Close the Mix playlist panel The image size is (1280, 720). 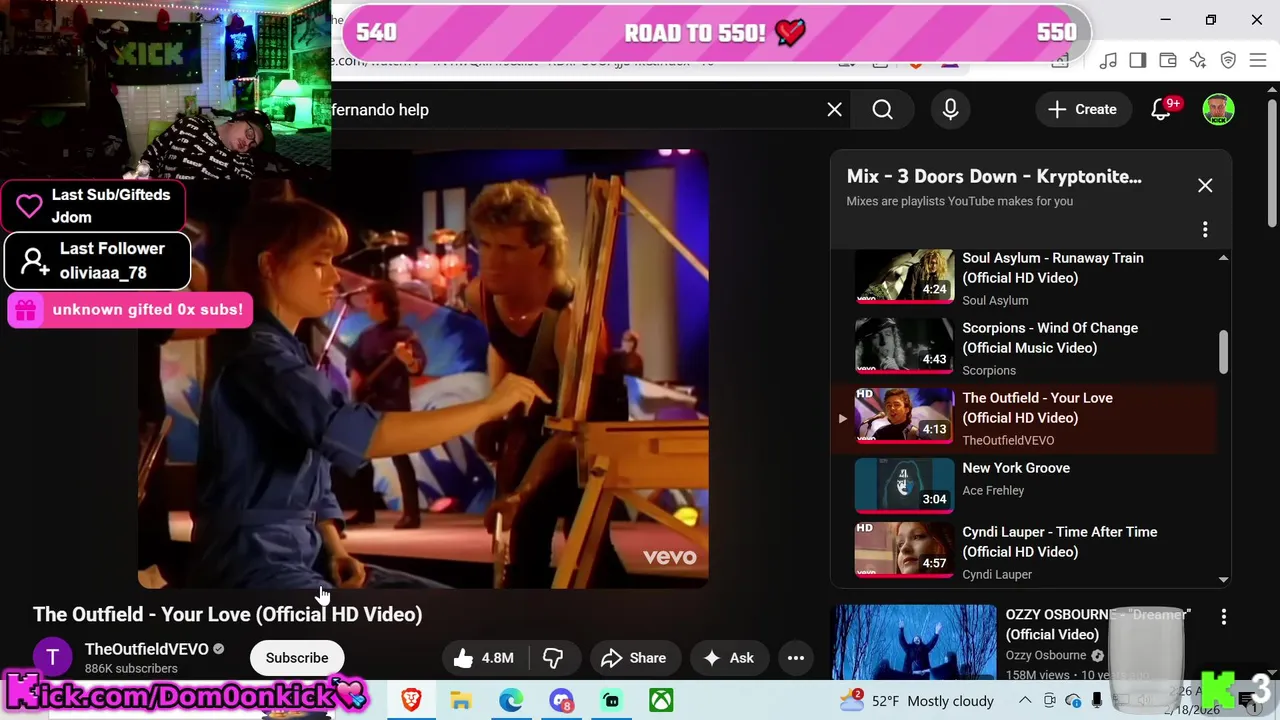[x=1205, y=186]
